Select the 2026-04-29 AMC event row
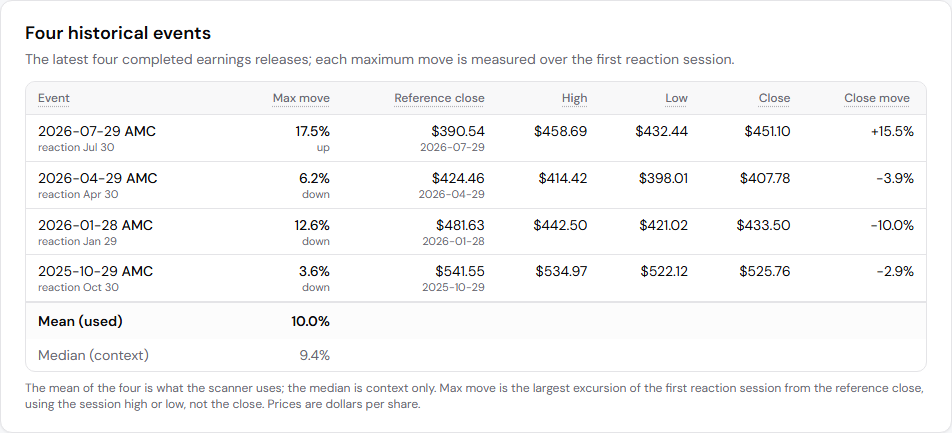Viewport: 952px width, 433px height. pos(476,185)
